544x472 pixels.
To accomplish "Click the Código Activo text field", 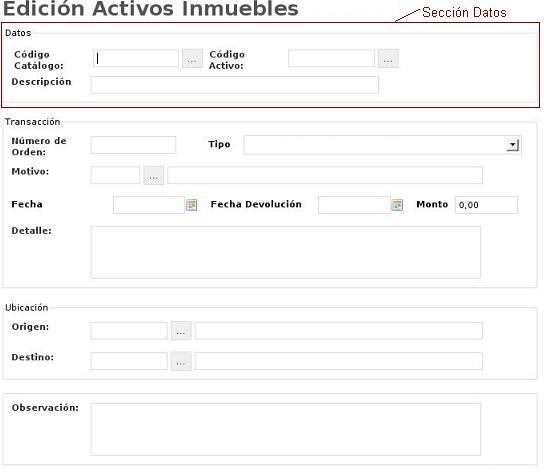I will [331, 58].
